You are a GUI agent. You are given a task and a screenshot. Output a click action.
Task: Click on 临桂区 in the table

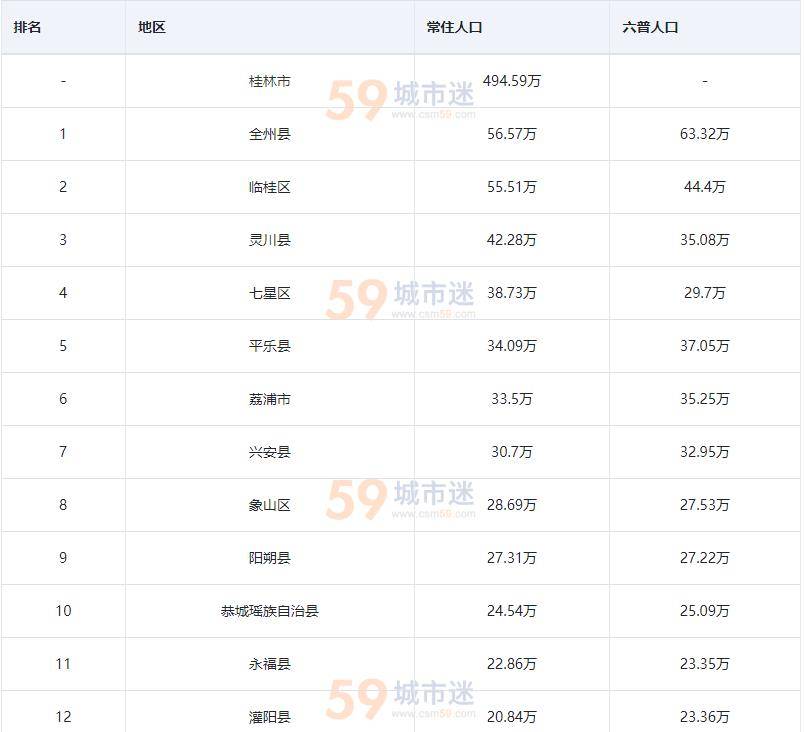click(270, 187)
